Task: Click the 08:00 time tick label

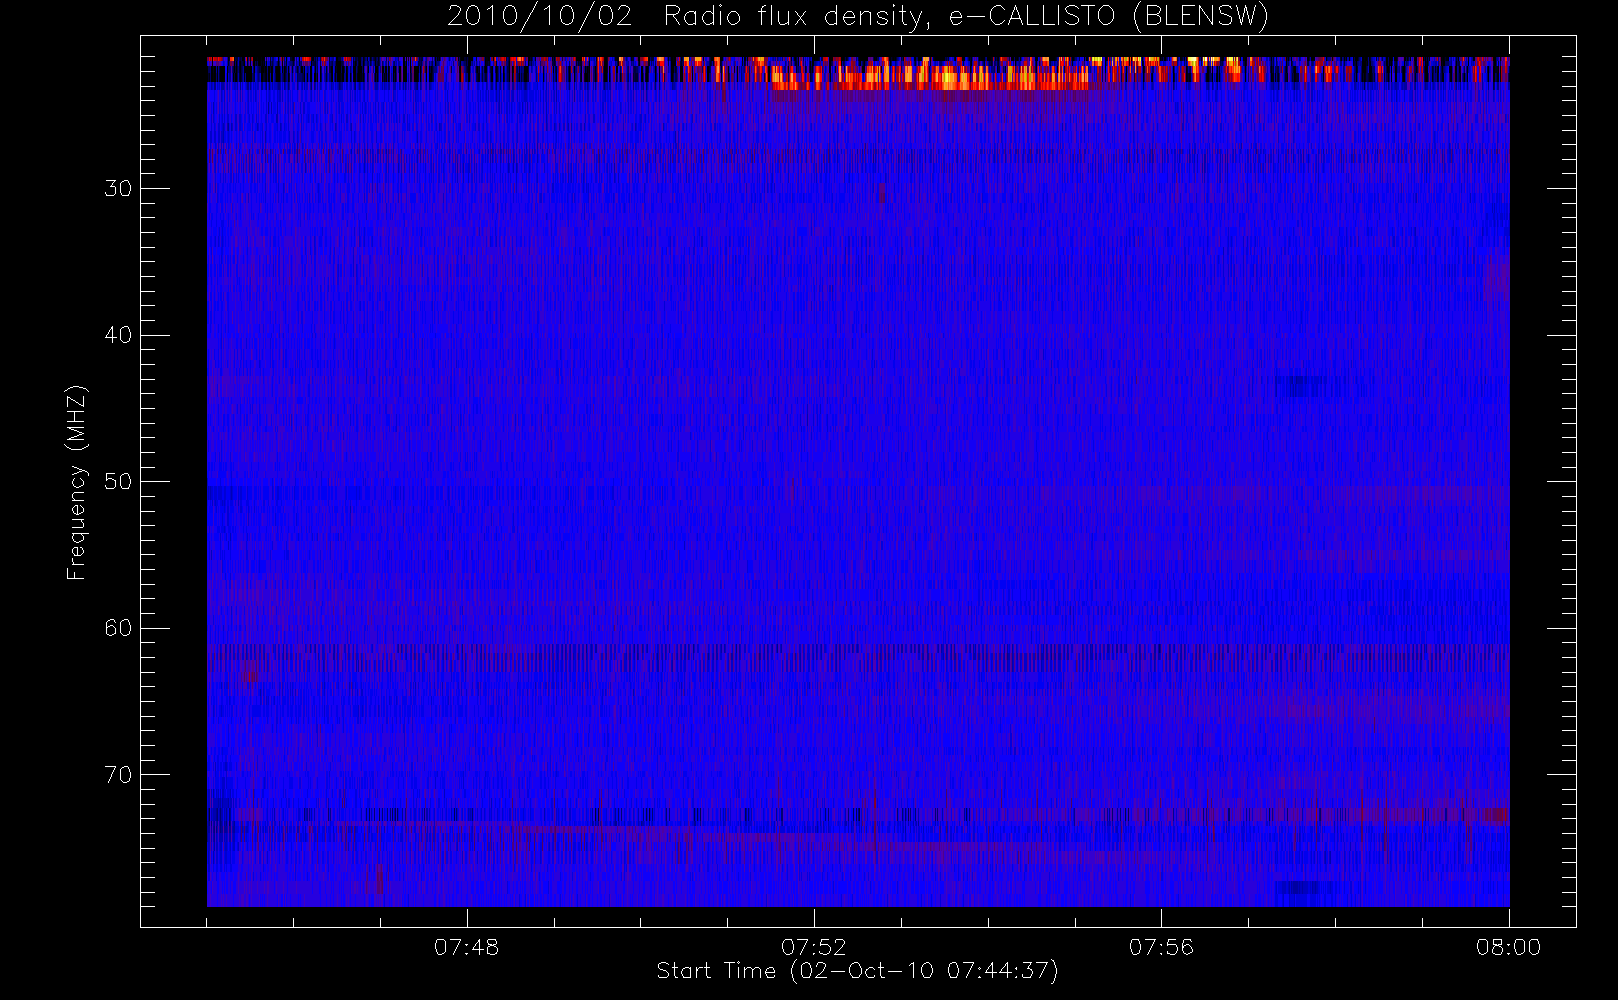Action: 1508,947
